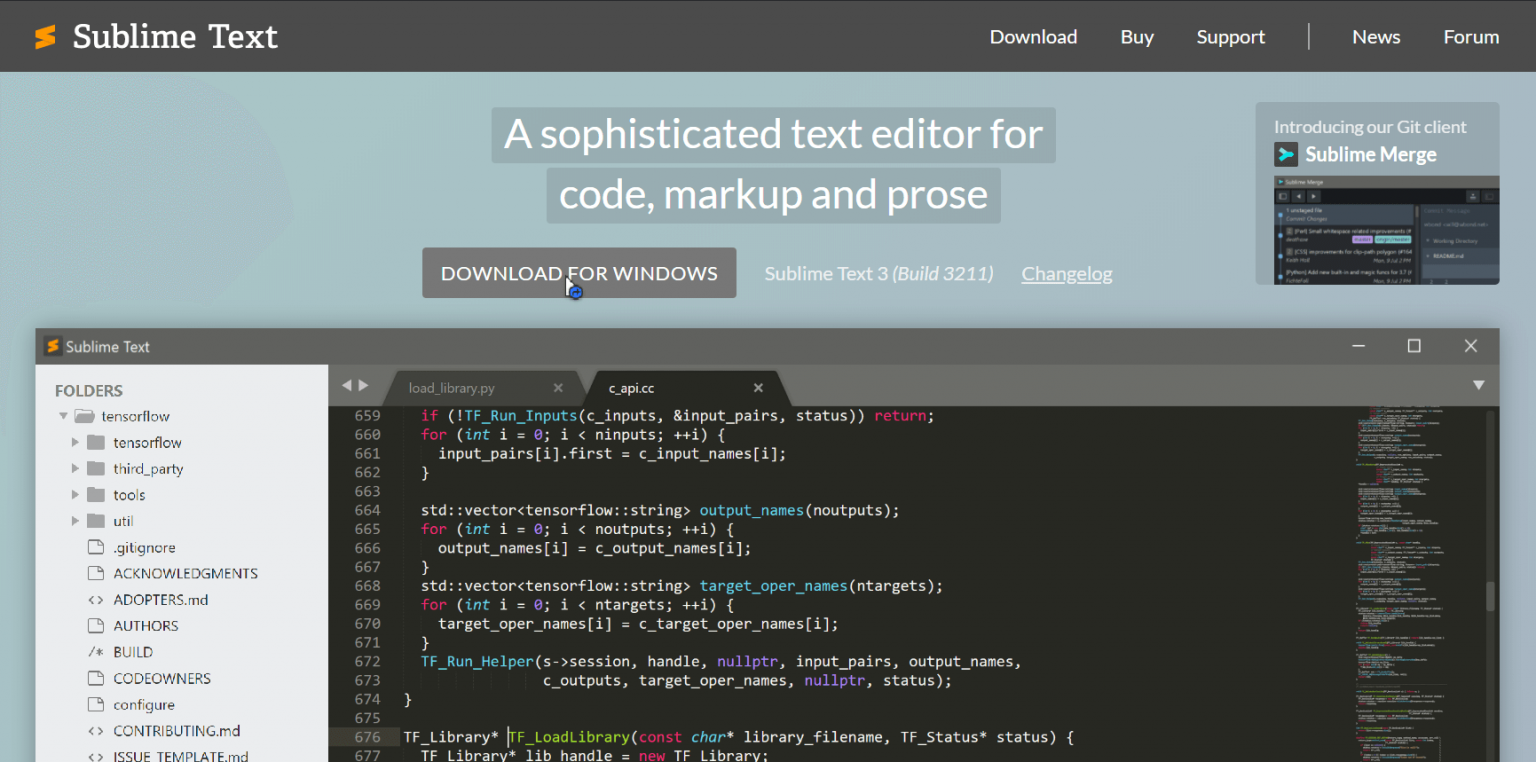Click the DOWNLOAD FOR WINDOWS button
Image resolution: width=1536 pixels, height=762 pixels.
pyautogui.click(x=579, y=272)
